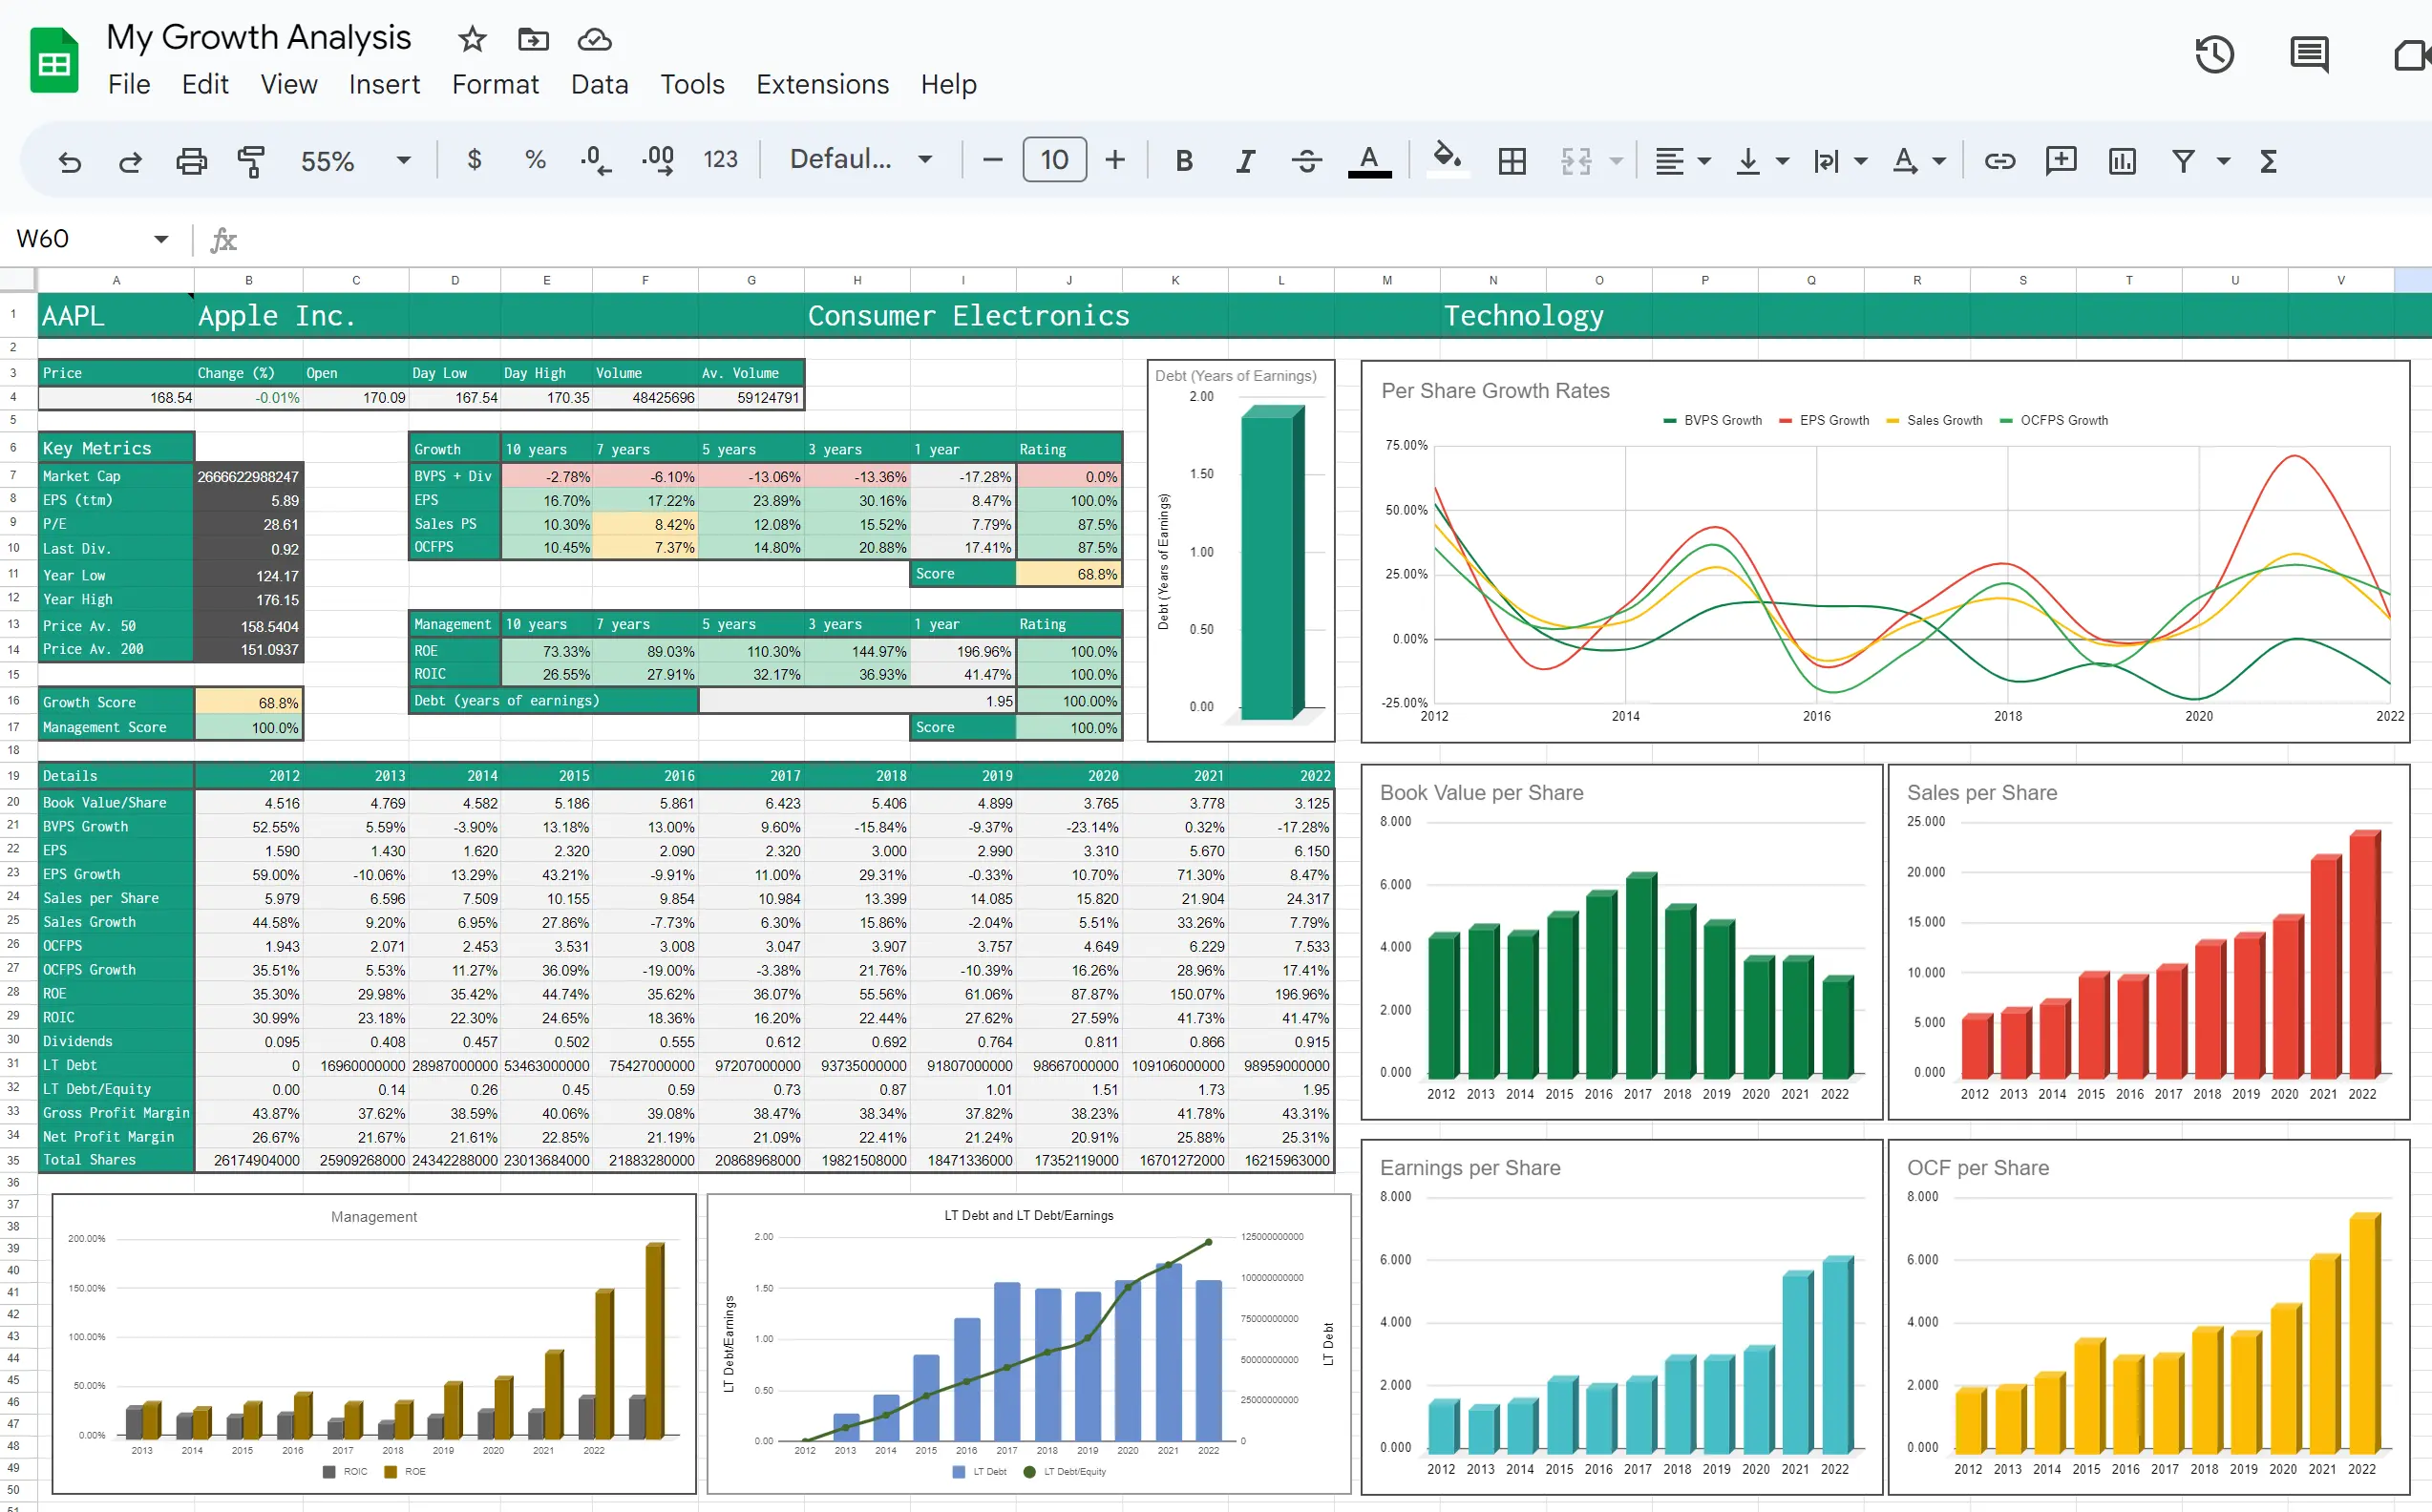Open the Extensions menu
This screenshot has height=1512, width=2432.
pyautogui.click(x=822, y=84)
